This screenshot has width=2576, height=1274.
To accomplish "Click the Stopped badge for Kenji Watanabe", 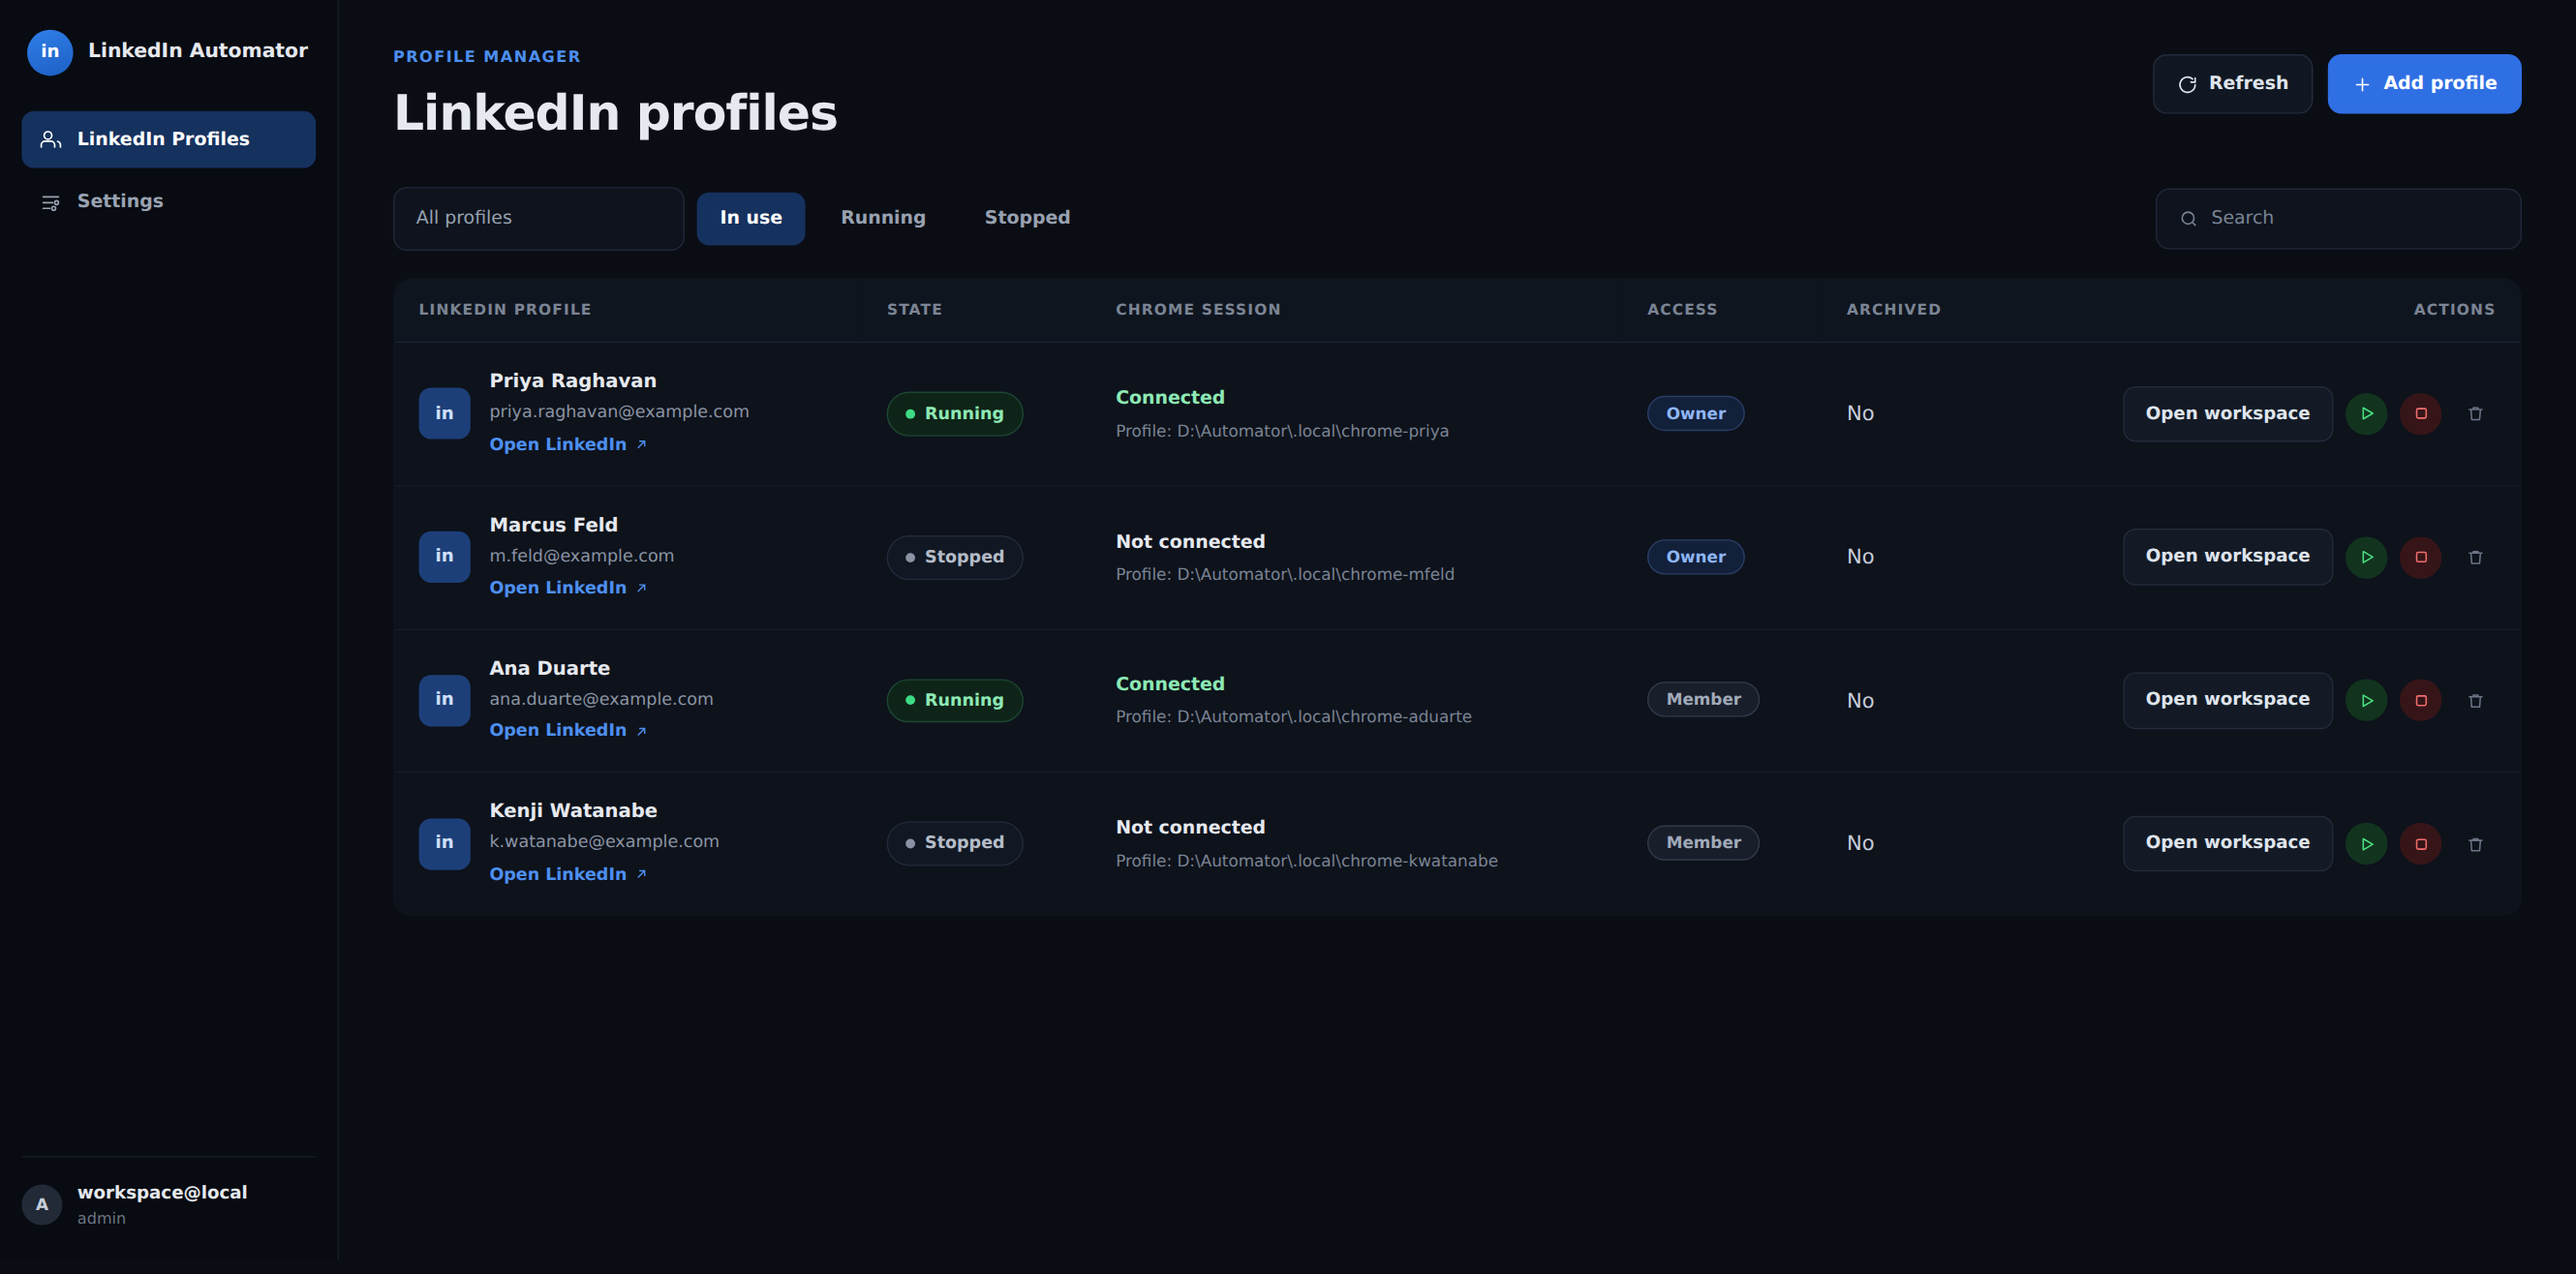I will 954,843.
